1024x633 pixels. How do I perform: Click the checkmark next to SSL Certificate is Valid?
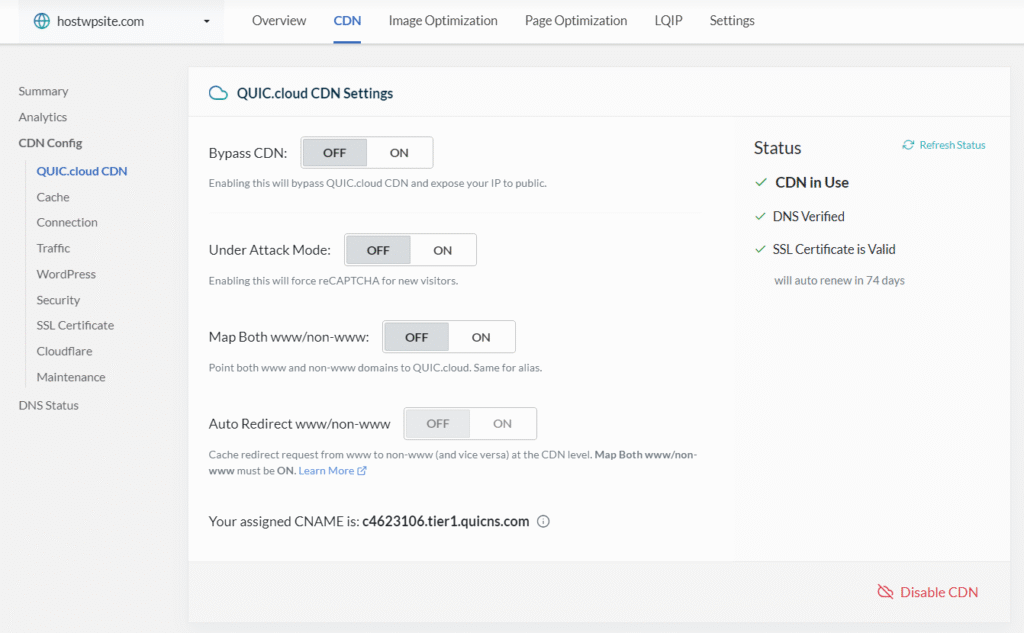(762, 249)
